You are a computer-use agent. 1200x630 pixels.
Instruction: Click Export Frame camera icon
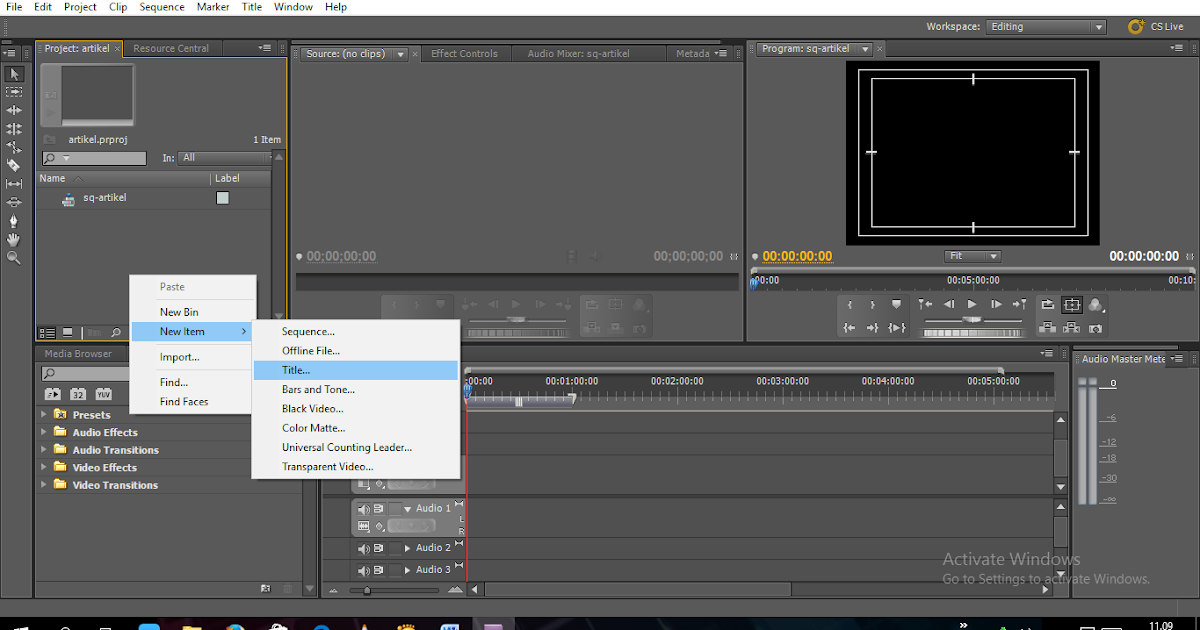click(1096, 328)
